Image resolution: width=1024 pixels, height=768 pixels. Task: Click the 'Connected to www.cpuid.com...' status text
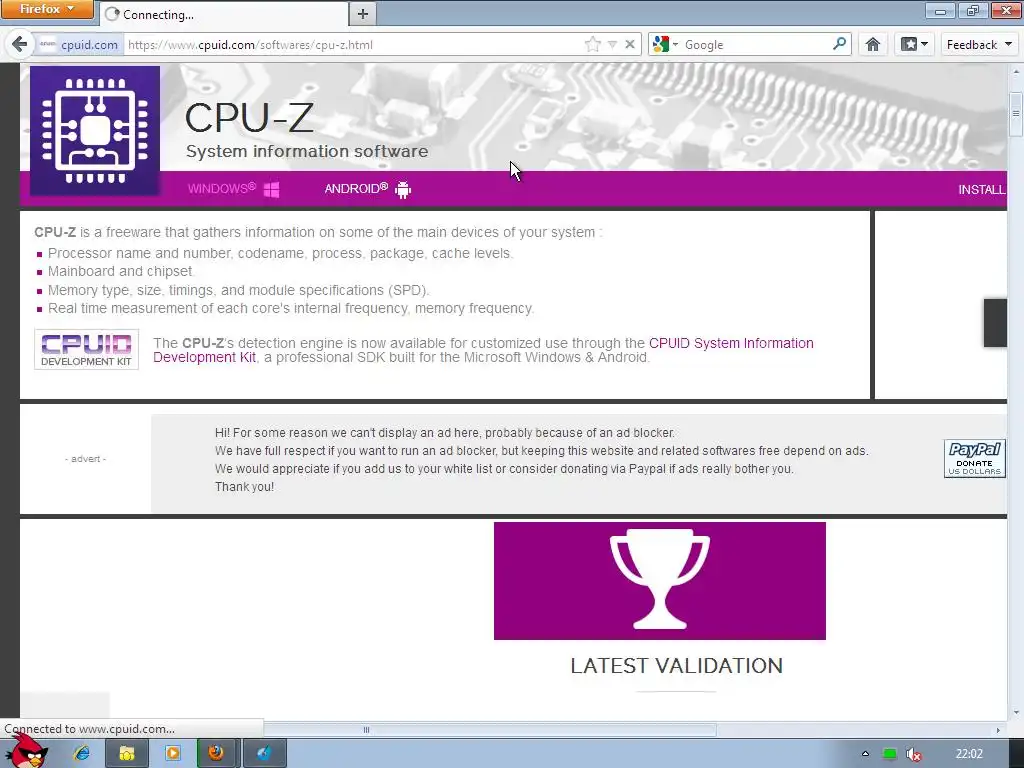coord(89,729)
